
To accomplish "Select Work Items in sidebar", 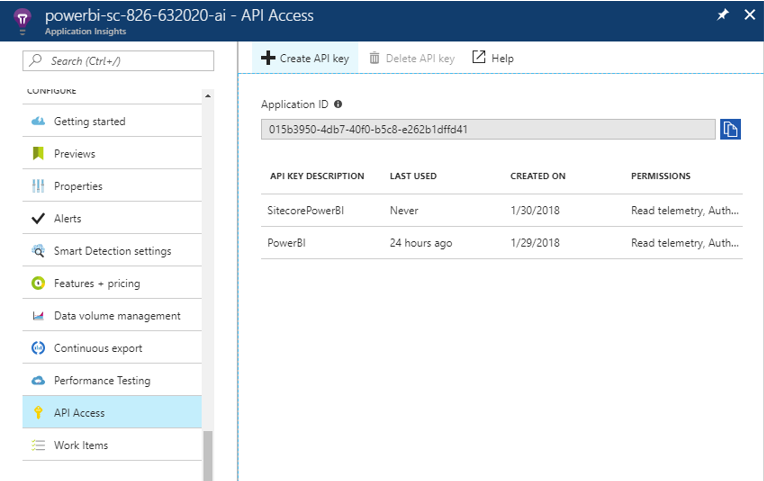I will (81, 445).
